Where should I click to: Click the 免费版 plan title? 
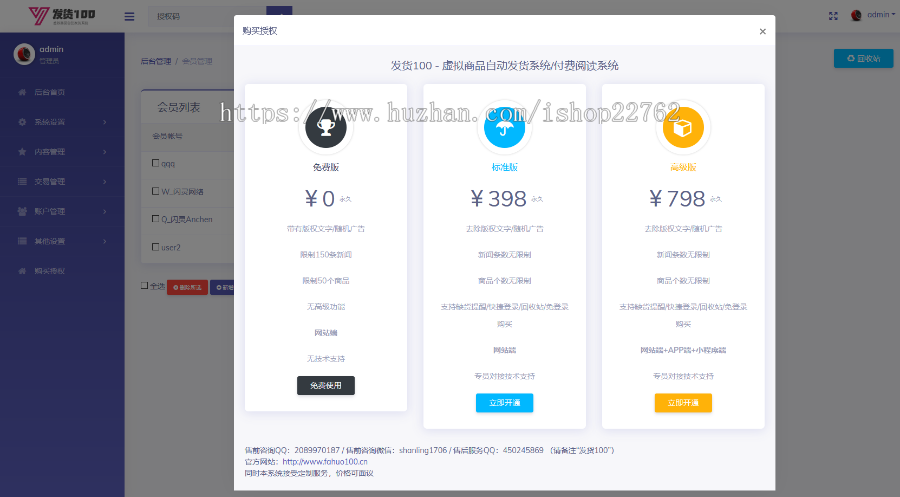click(x=326, y=167)
